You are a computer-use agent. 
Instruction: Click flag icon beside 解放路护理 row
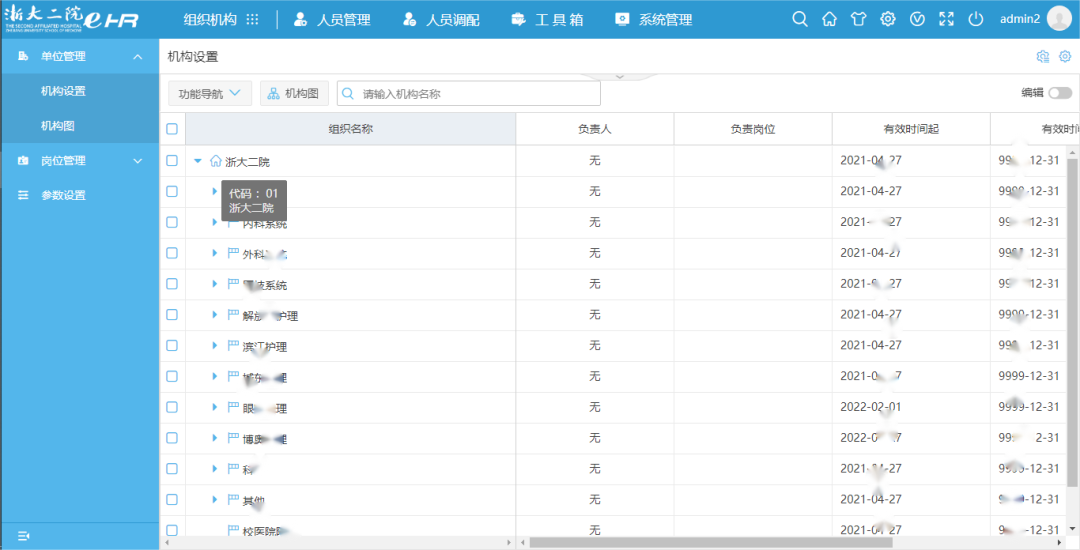click(233, 315)
